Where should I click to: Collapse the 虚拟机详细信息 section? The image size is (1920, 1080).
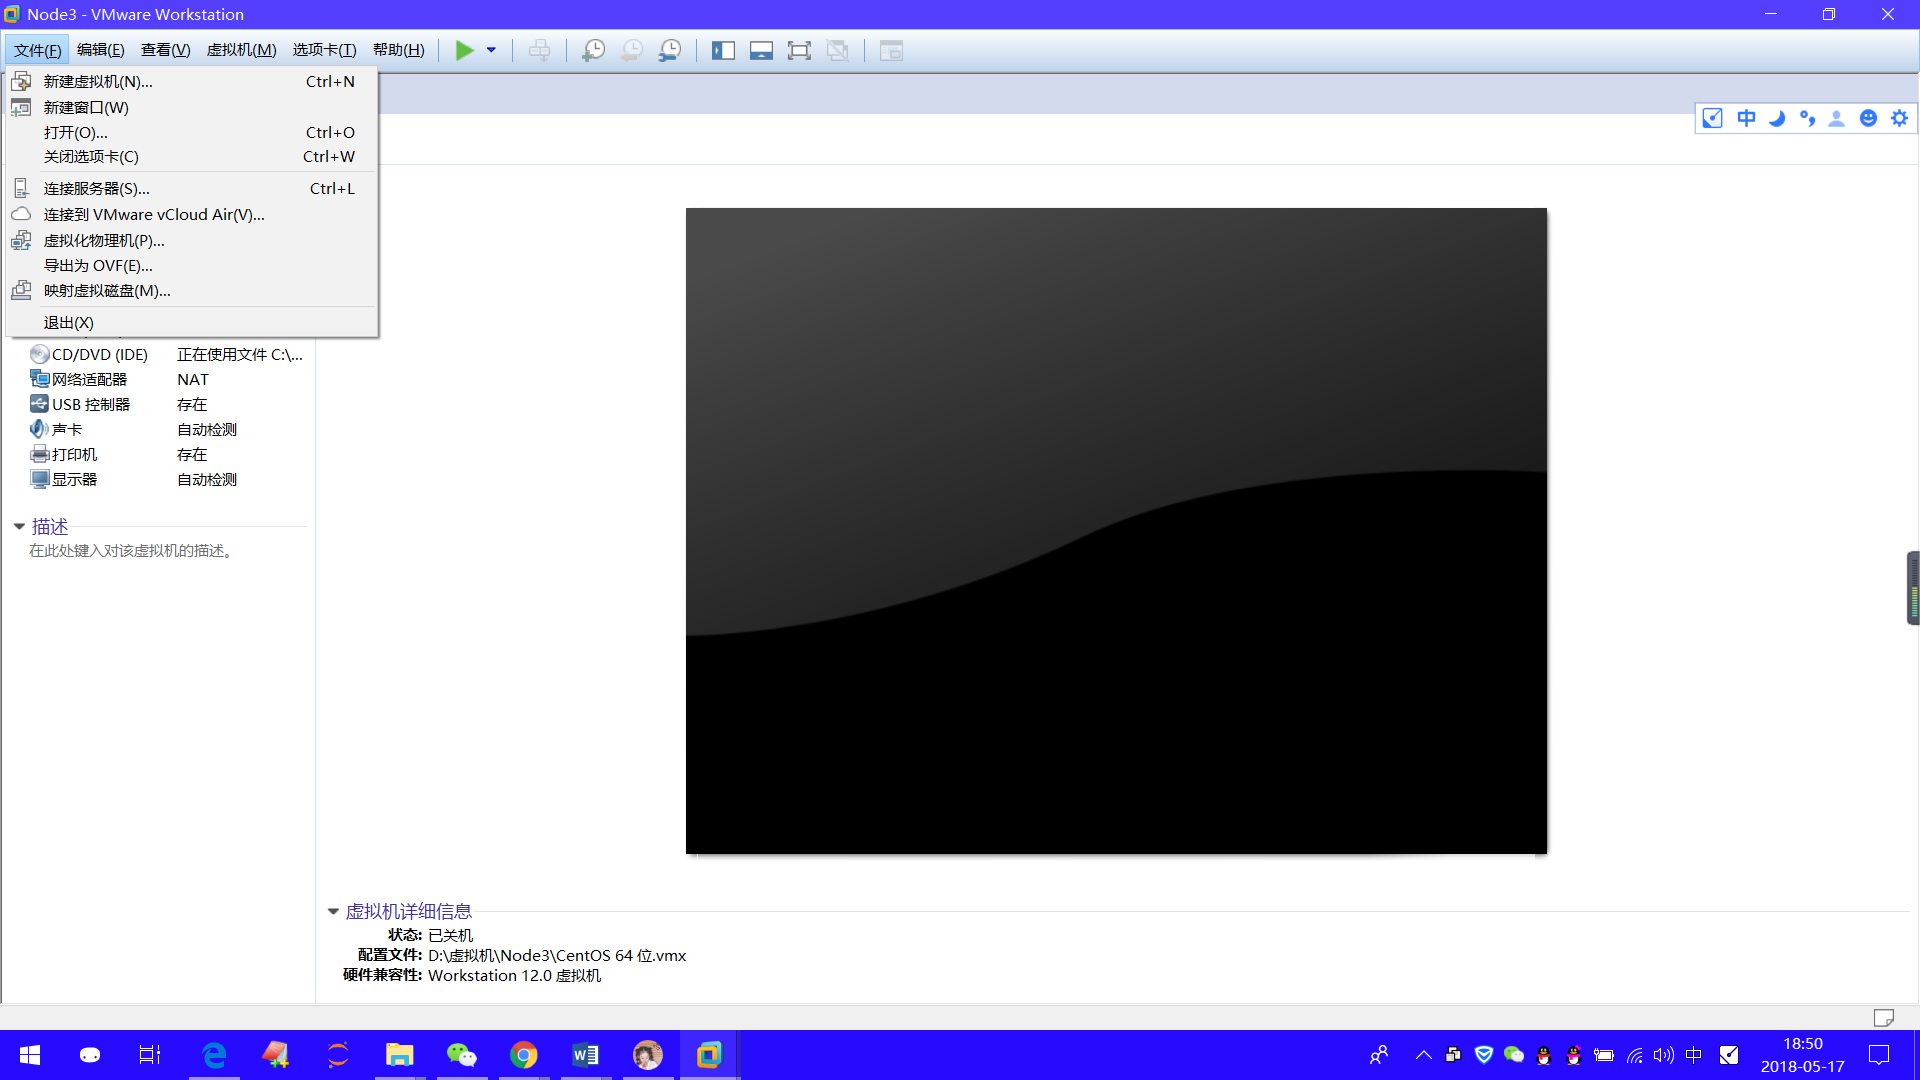[333, 911]
